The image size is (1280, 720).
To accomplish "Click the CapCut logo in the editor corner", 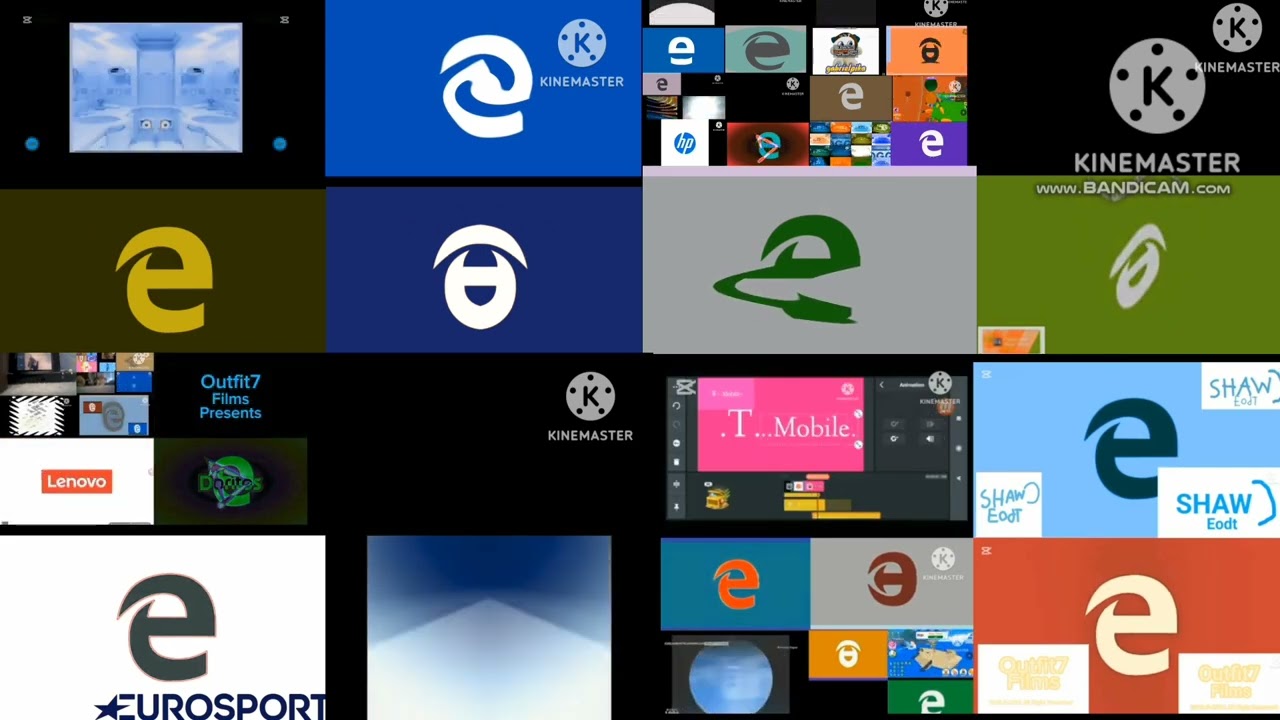I will (x=685, y=387).
